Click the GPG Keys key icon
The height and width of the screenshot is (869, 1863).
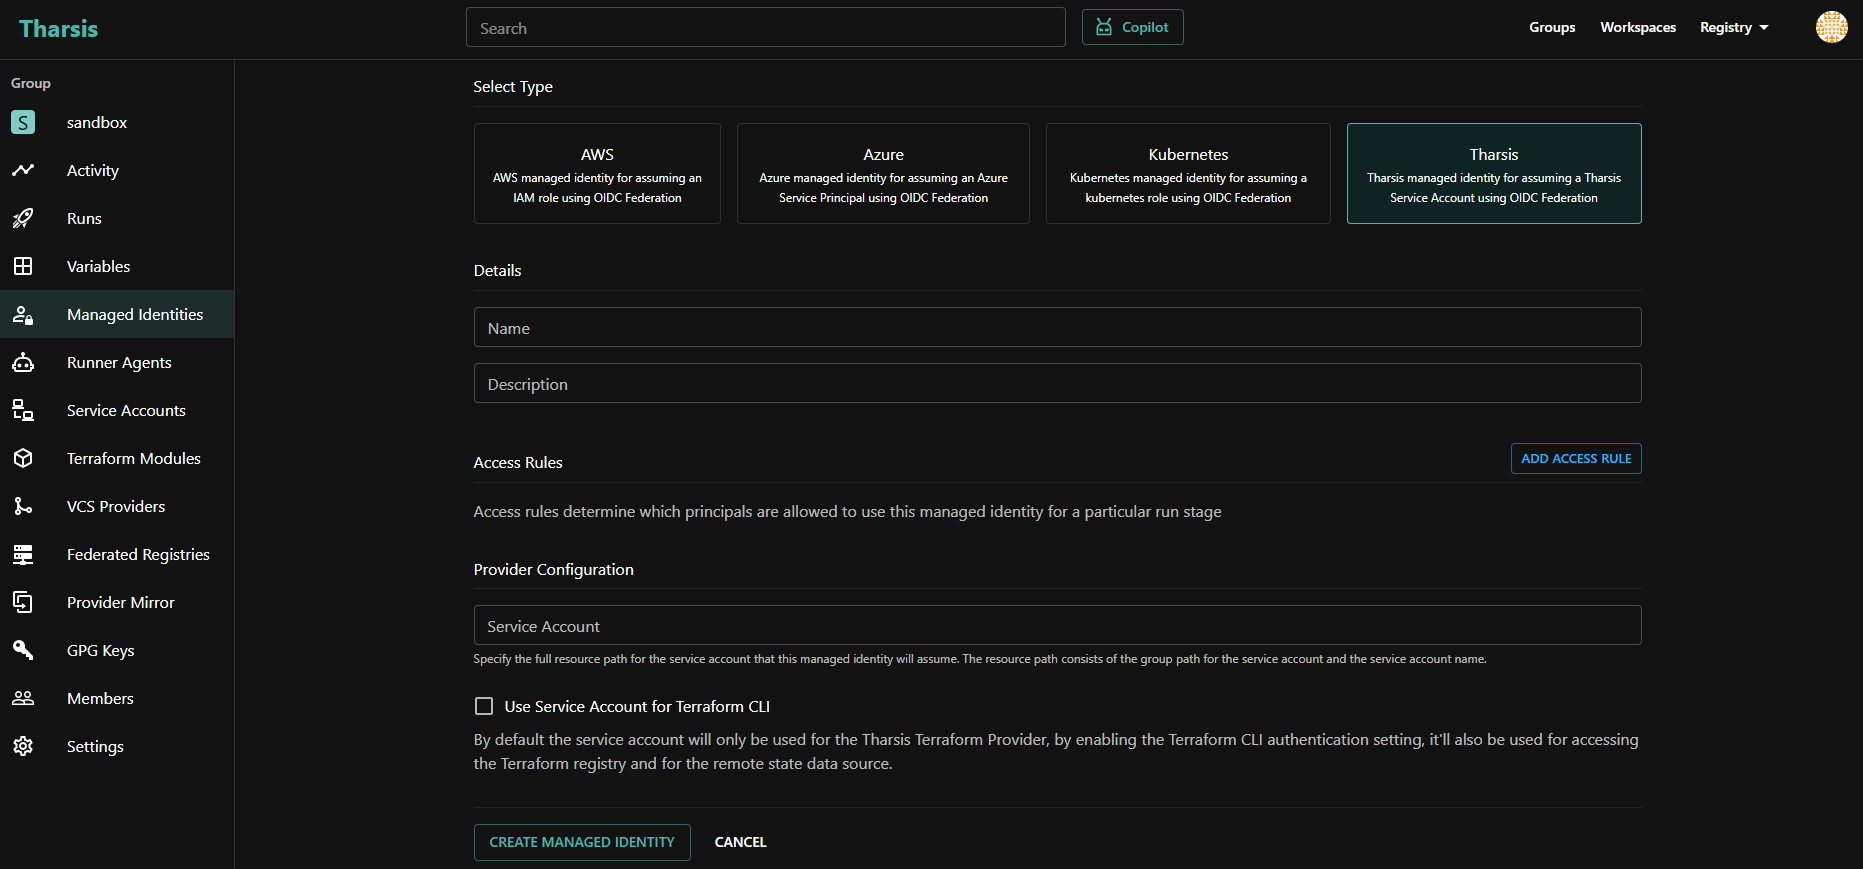[23, 650]
